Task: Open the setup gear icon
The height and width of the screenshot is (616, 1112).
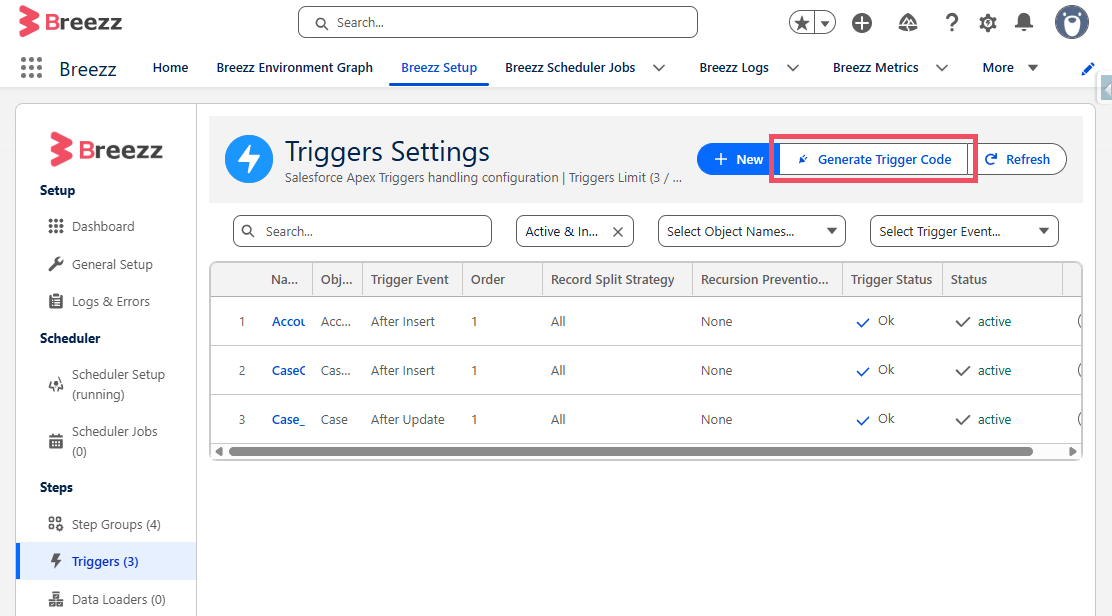Action: (x=988, y=23)
